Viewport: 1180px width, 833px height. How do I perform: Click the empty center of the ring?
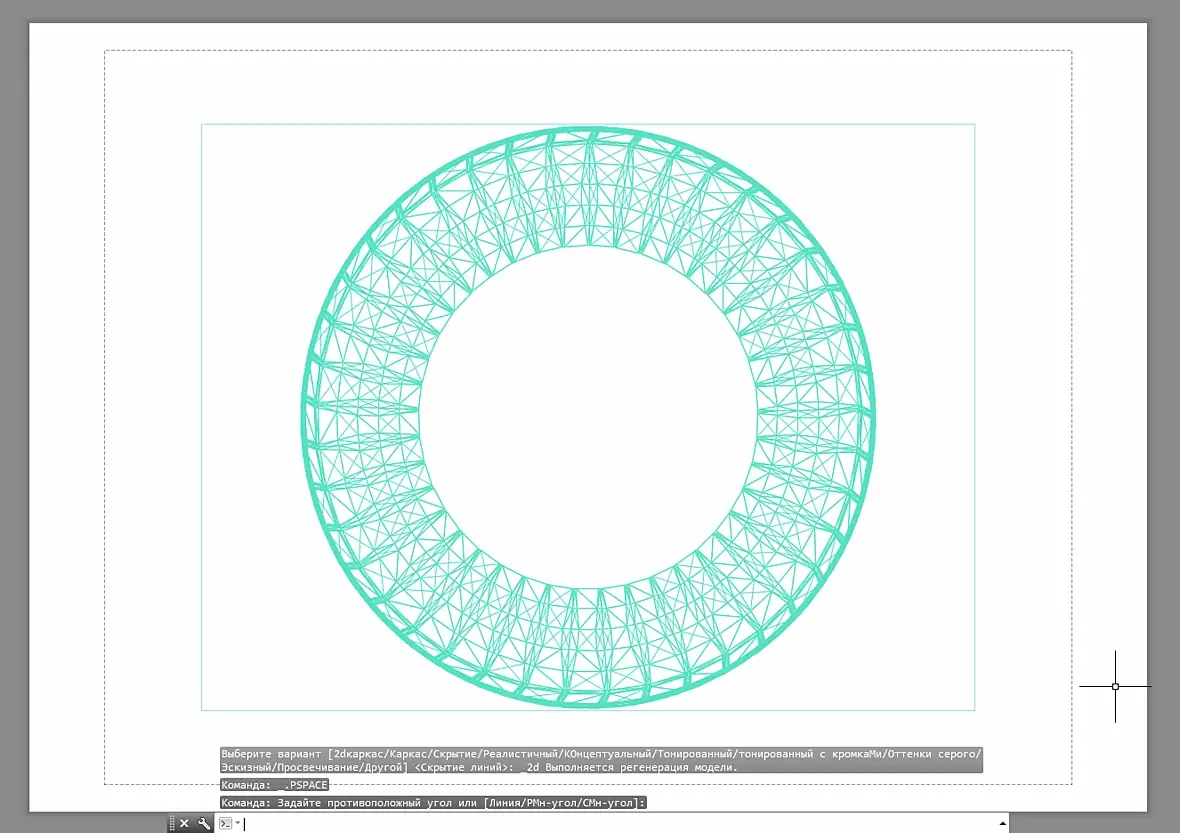(588, 418)
